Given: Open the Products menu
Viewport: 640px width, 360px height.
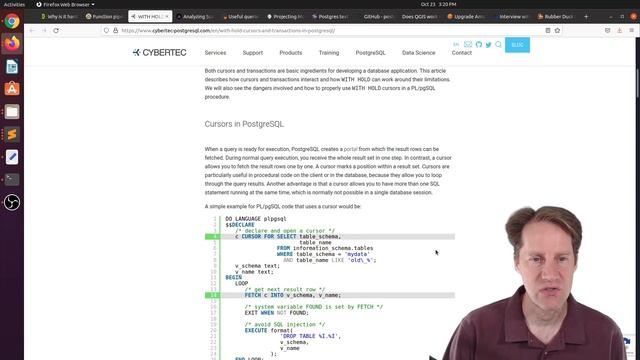Looking at the screenshot, I should point(291,53).
